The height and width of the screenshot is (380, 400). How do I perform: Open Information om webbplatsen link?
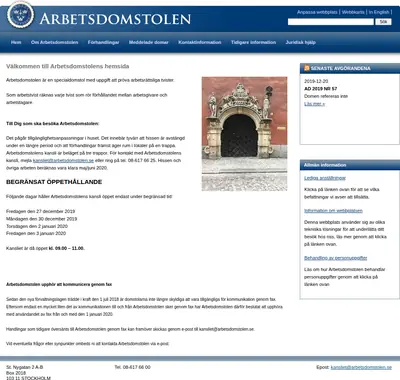click(x=333, y=211)
